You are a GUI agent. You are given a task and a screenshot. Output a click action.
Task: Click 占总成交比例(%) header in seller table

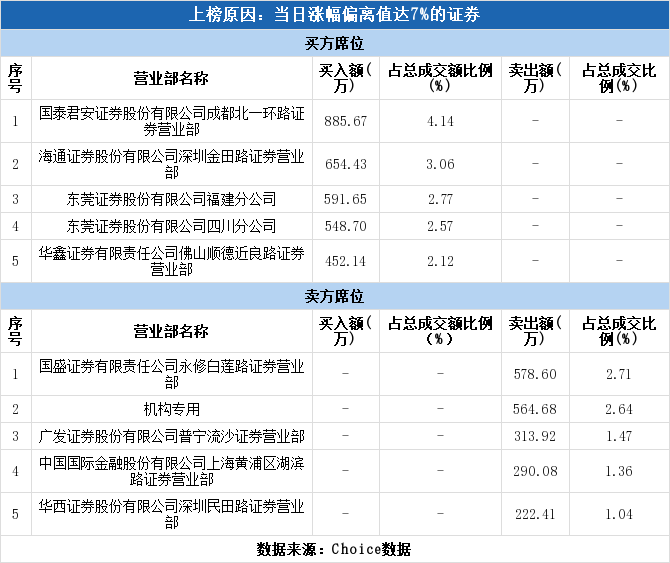click(619, 331)
